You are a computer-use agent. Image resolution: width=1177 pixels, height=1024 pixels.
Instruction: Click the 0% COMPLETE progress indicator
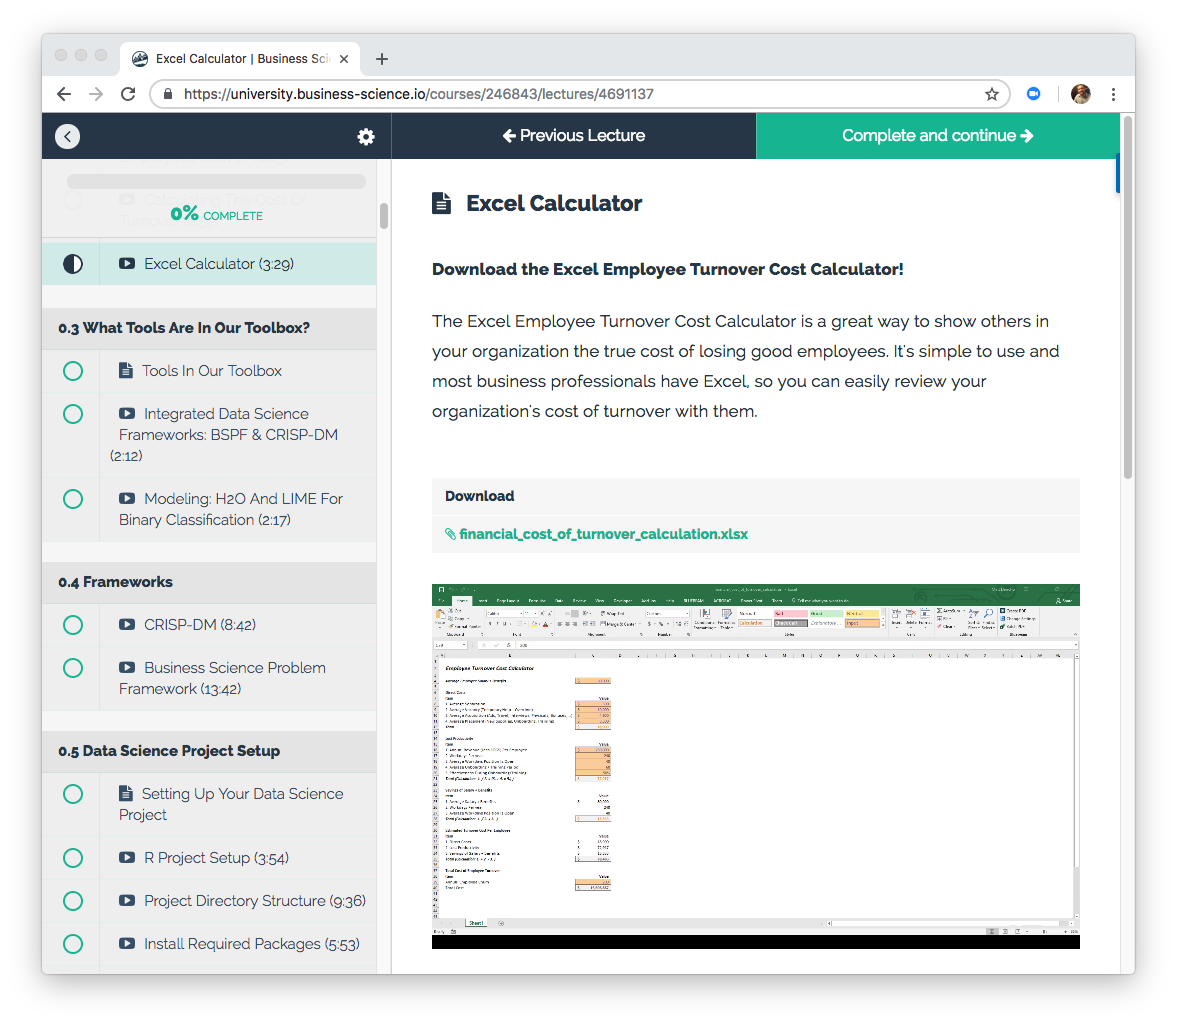(216, 215)
